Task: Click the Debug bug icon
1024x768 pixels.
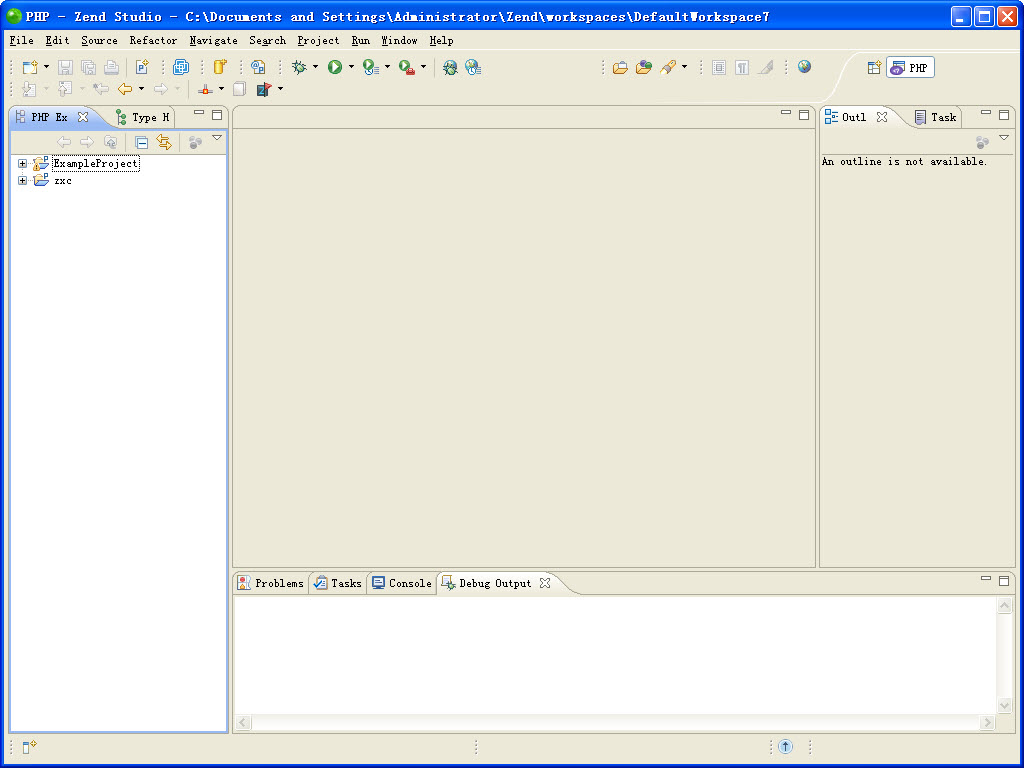Action: 298,67
